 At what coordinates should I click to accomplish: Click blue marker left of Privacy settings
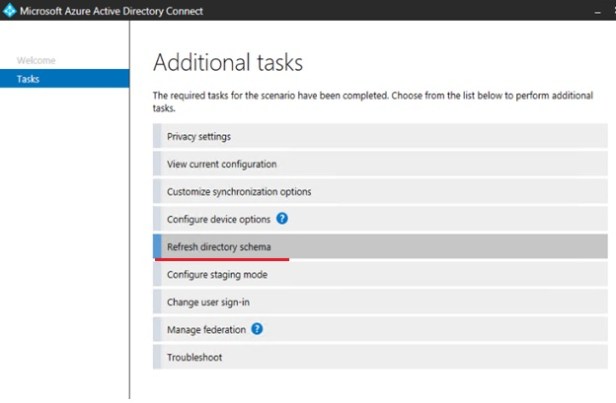(156, 136)
